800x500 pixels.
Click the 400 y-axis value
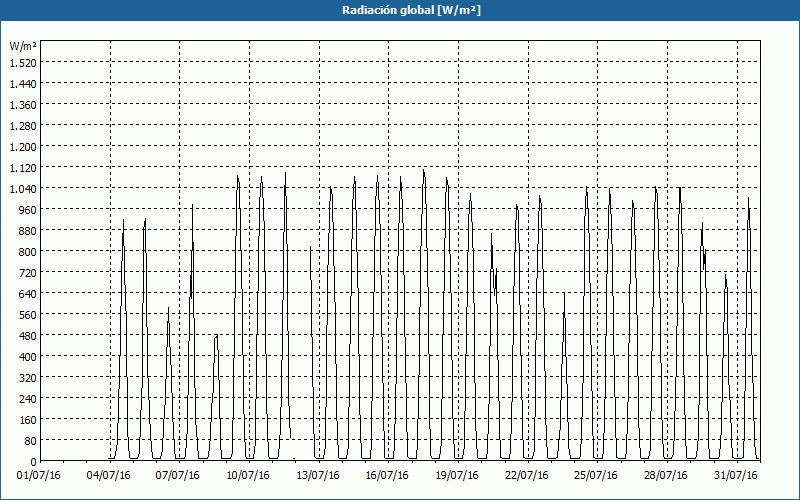click(x=28, y=357)
